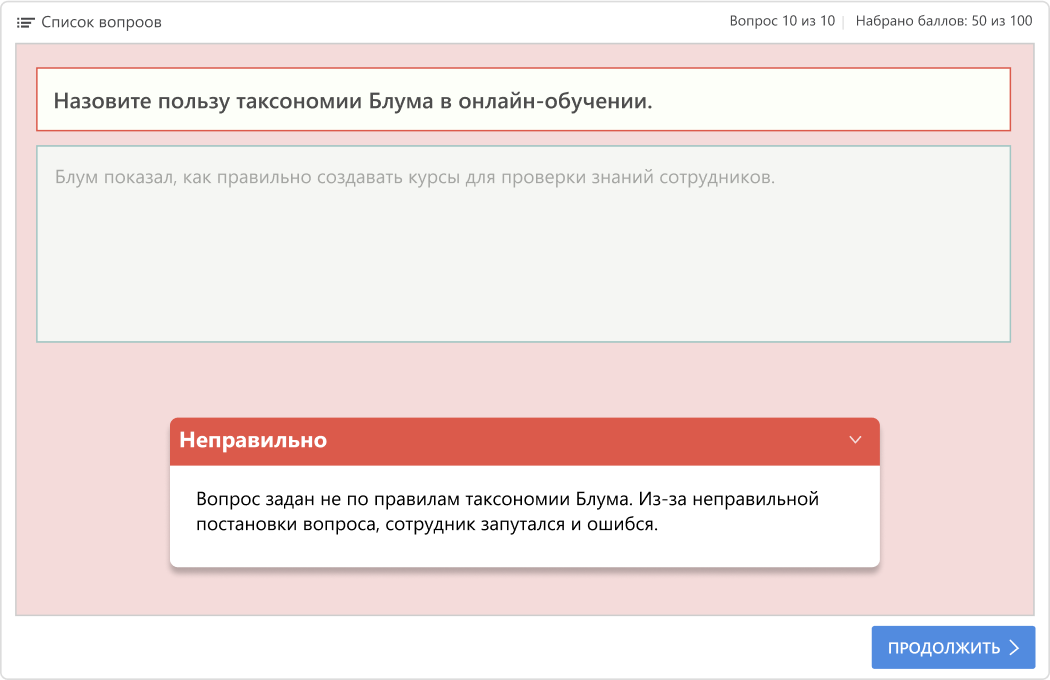Click the "Набрано баллов: 50 из 100" score
The width and height of the screenshot is (1050, 680).
943,21
